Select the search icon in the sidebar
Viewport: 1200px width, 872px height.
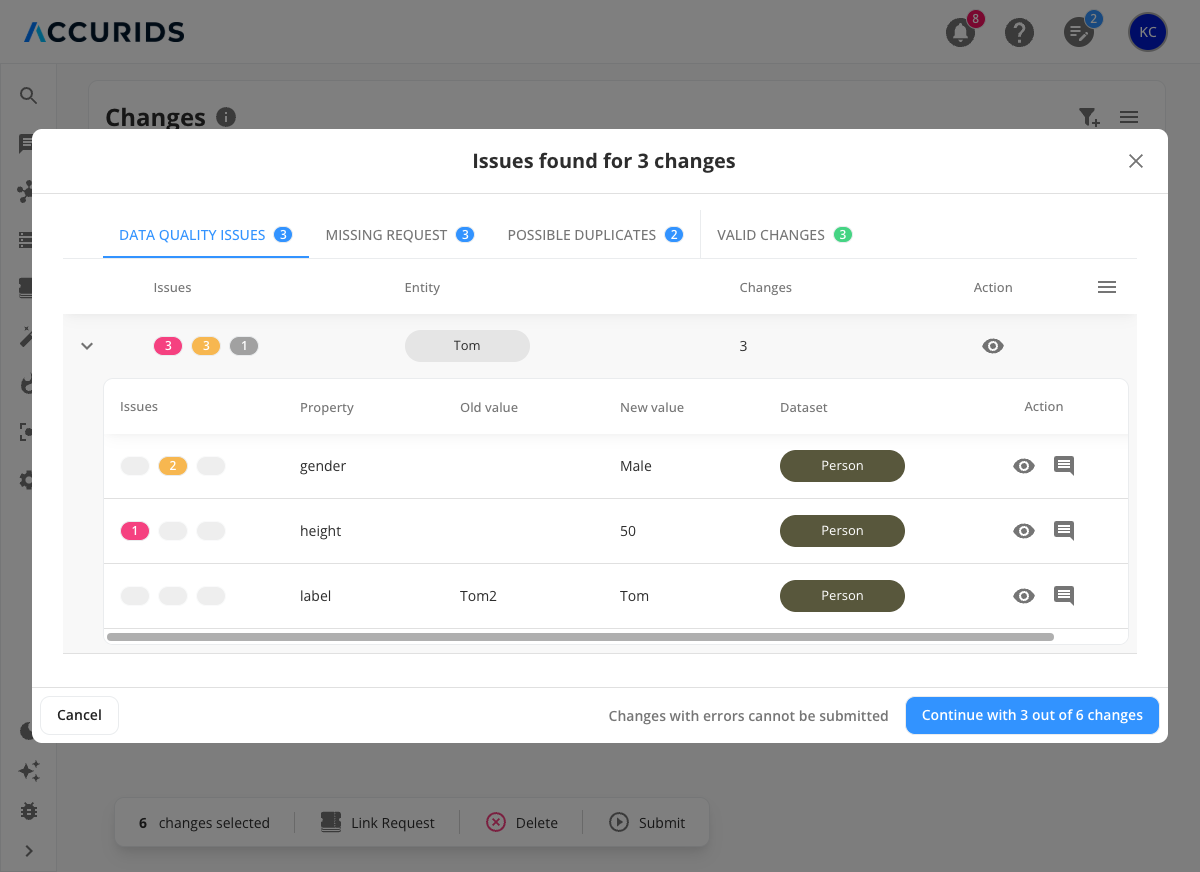tap(28, 95)
